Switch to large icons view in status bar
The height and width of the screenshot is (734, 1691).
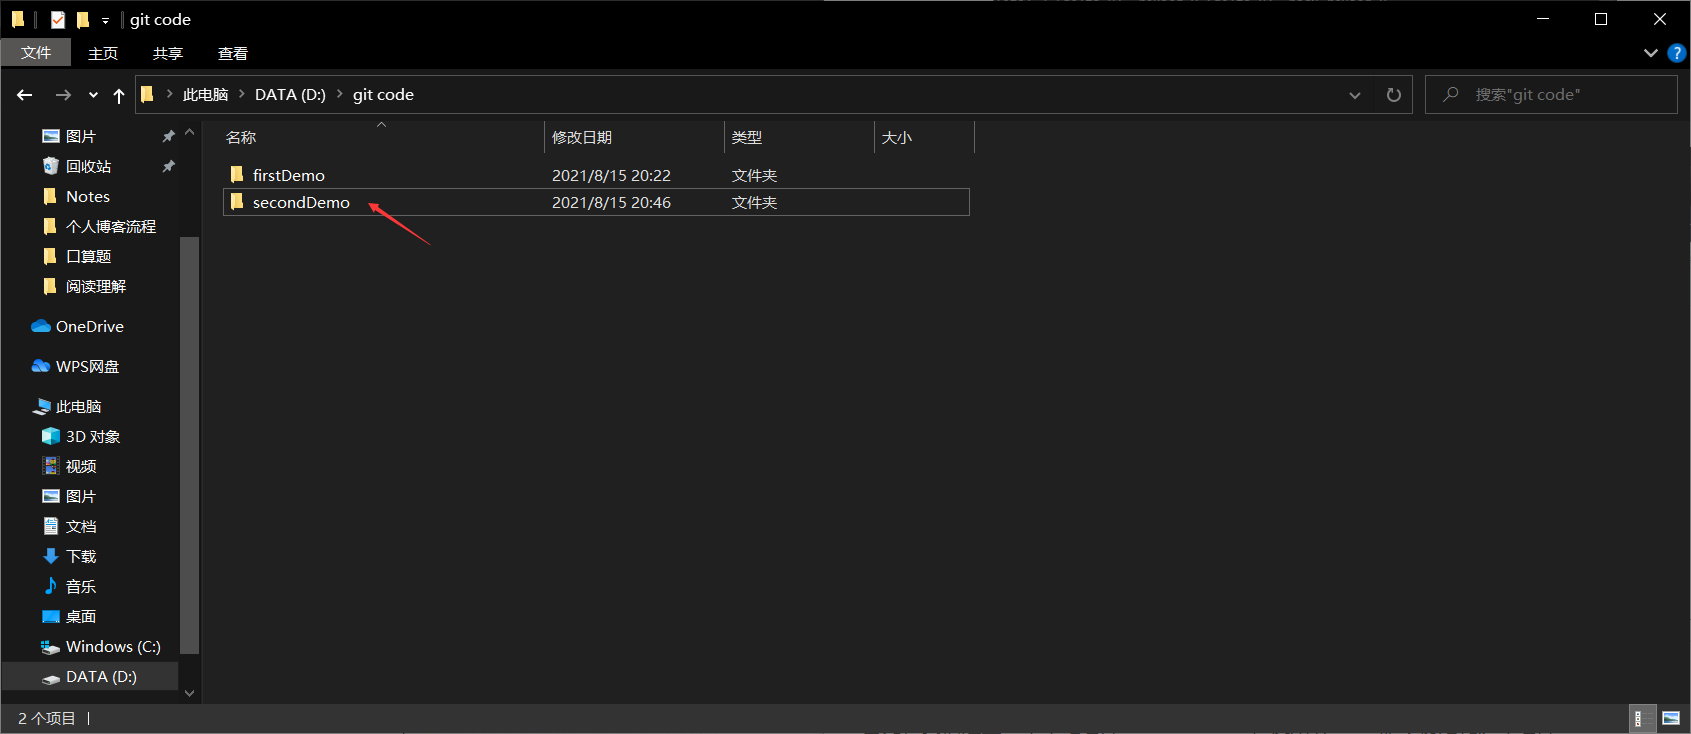1671,718
